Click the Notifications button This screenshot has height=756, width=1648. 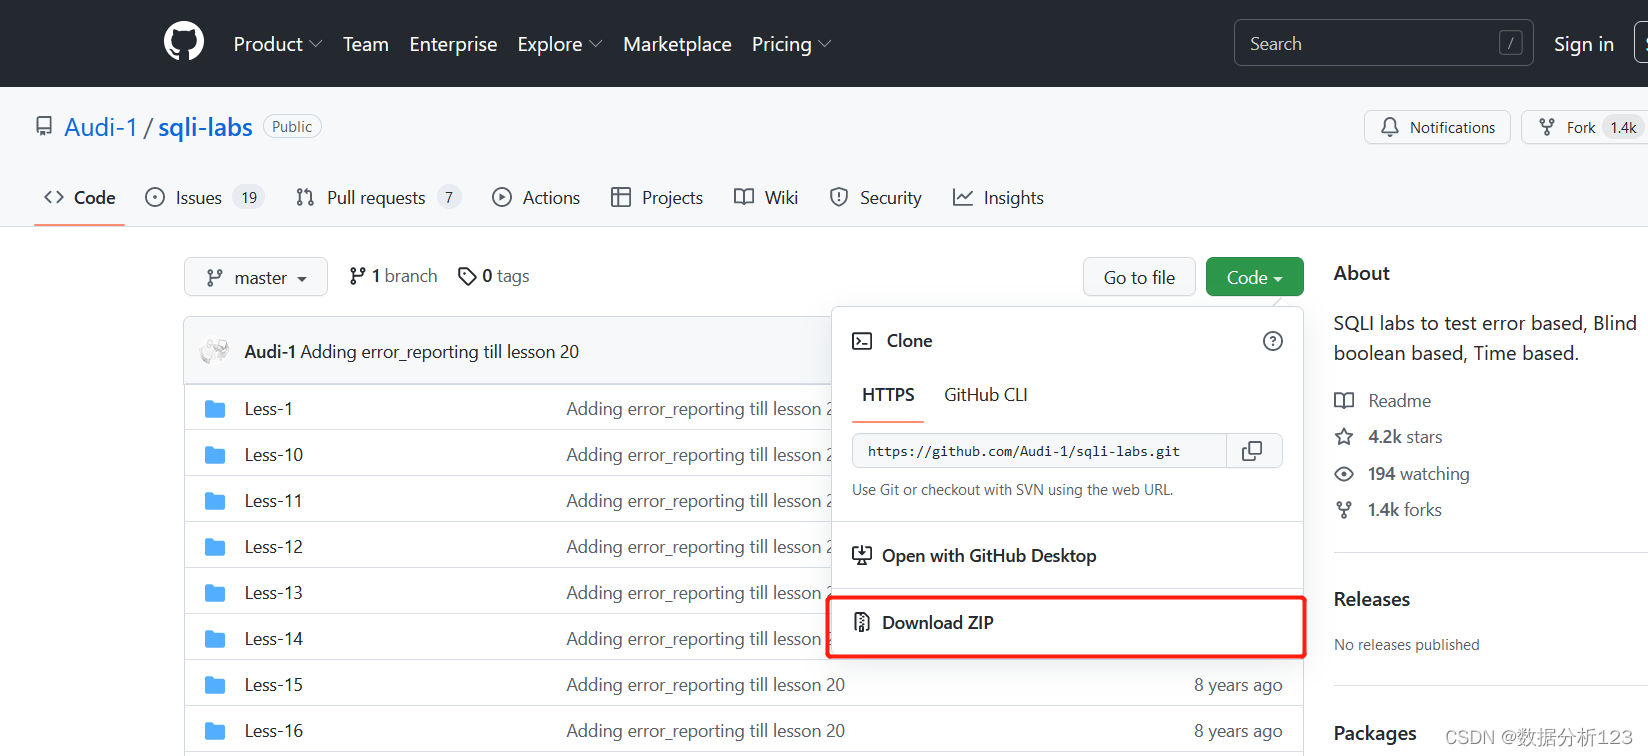1437,127
